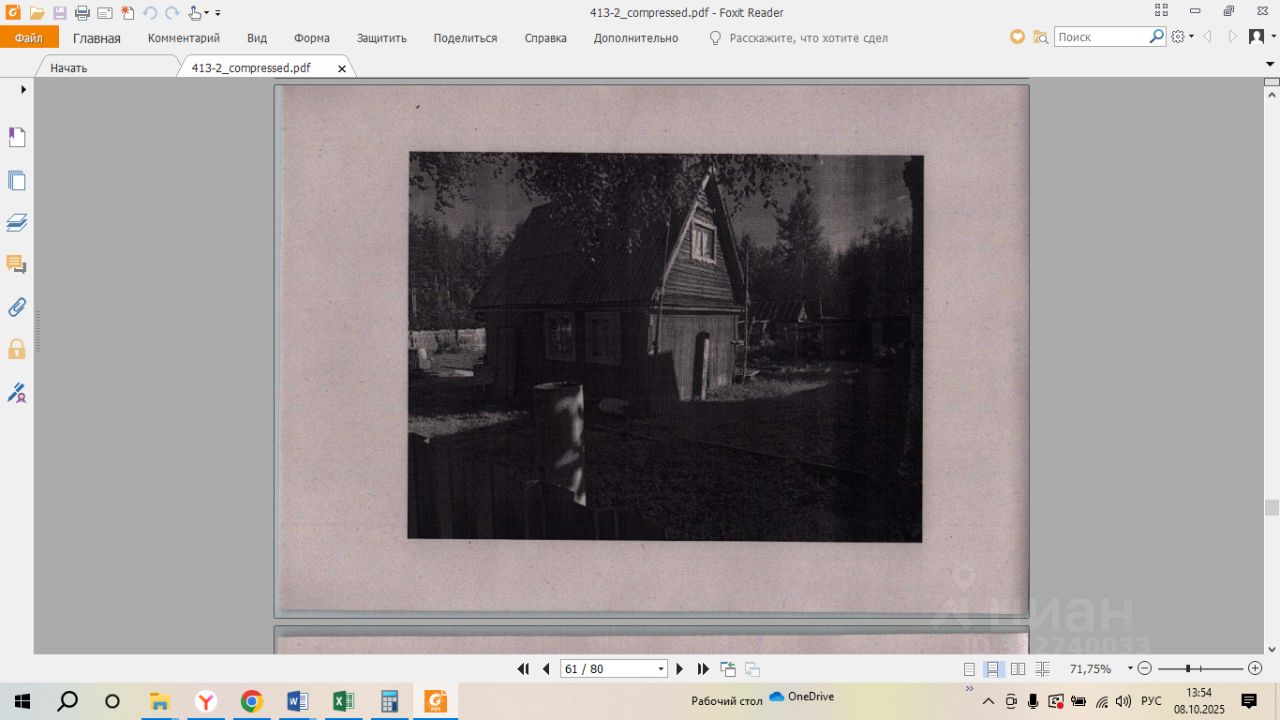The width and height of the screenshot is (1280, 720).
Task: Open the Digital signatures panel
Action: pos(17,392)
